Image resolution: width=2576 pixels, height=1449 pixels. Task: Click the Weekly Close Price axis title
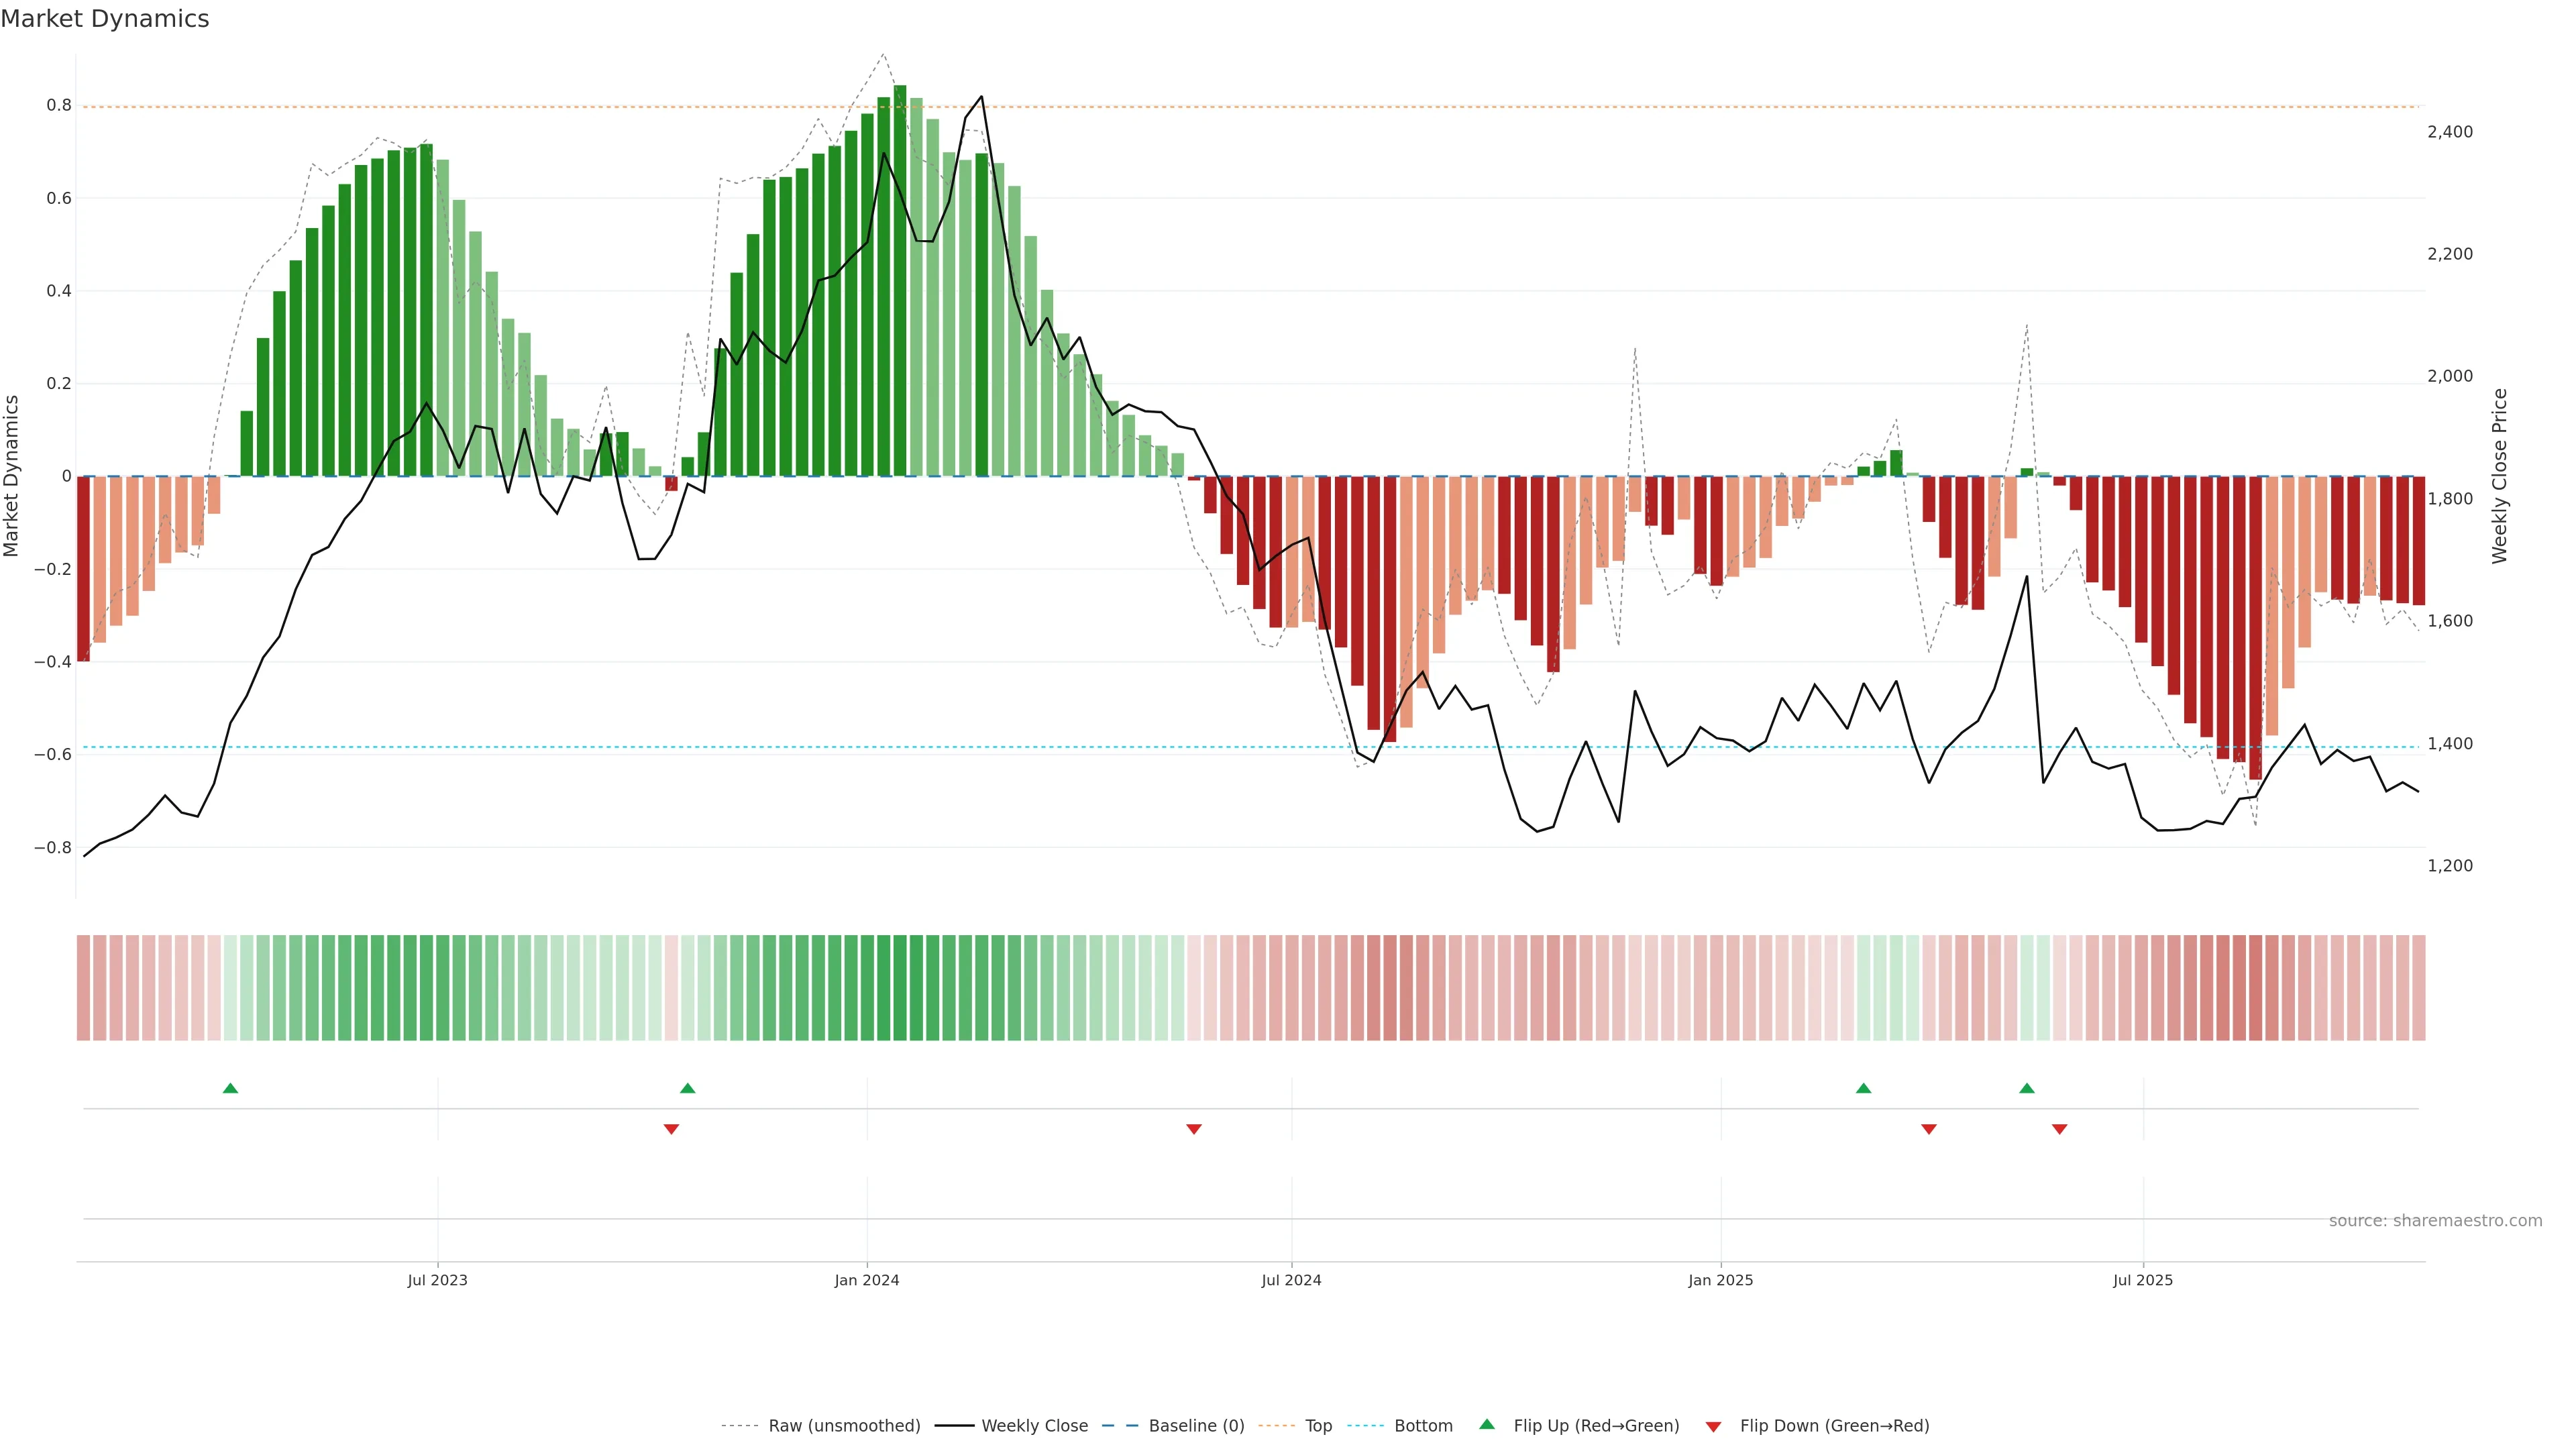pyautogui.click(x=2499, y=476)
